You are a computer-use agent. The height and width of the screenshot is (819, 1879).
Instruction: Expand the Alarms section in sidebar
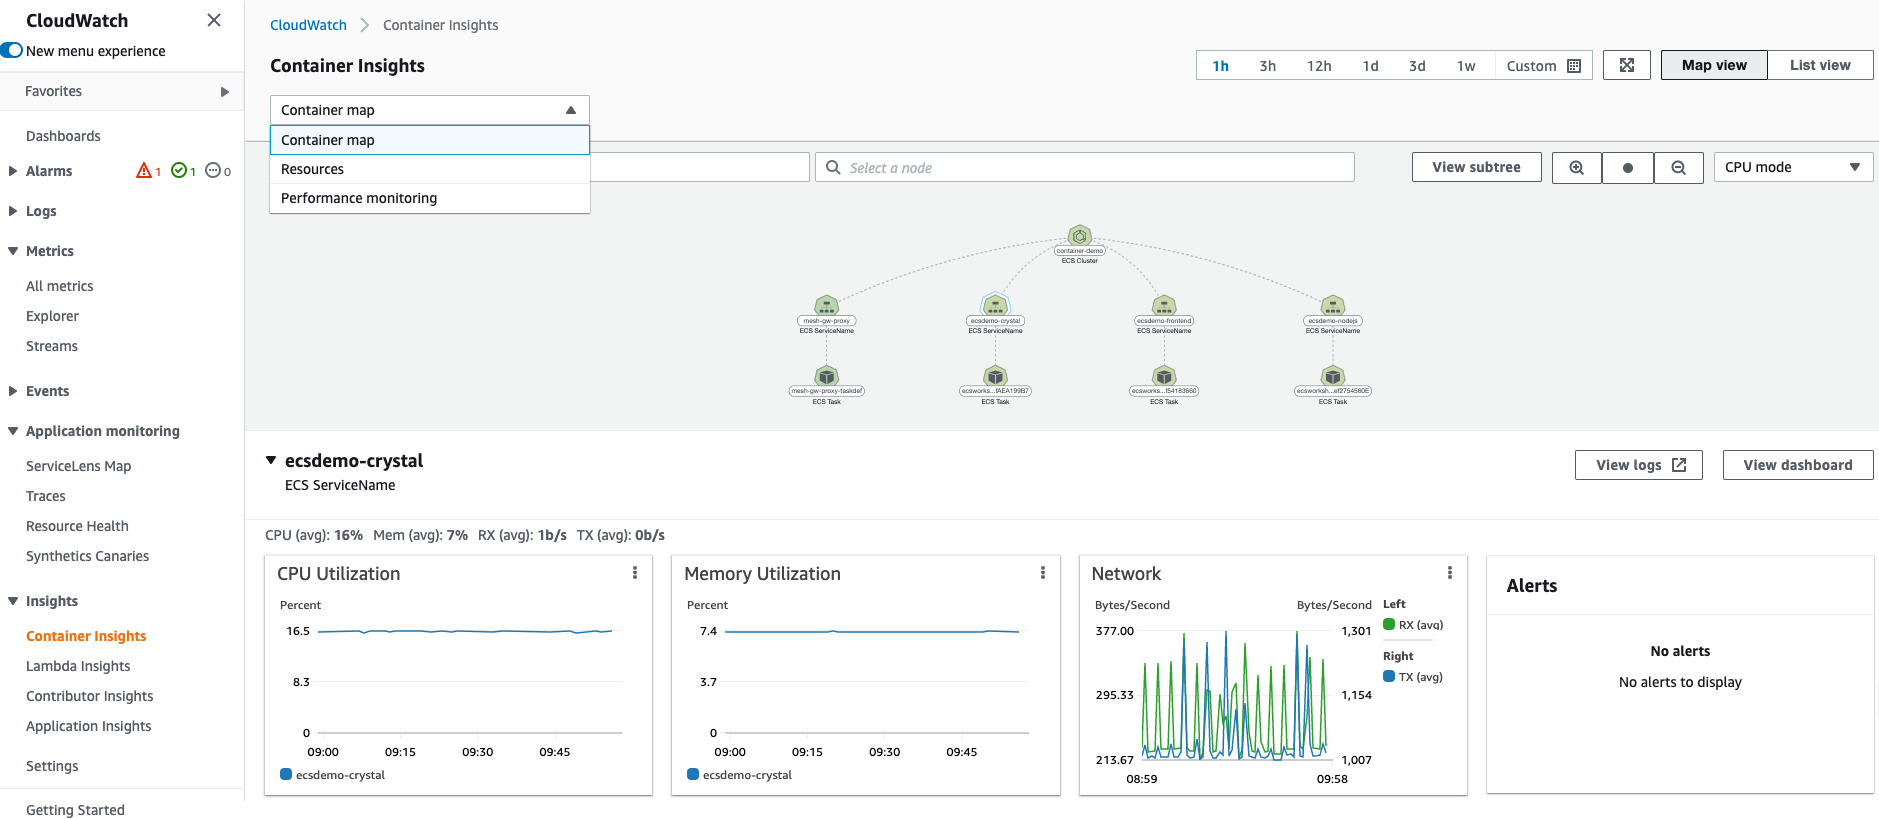(x=13, y=171)
